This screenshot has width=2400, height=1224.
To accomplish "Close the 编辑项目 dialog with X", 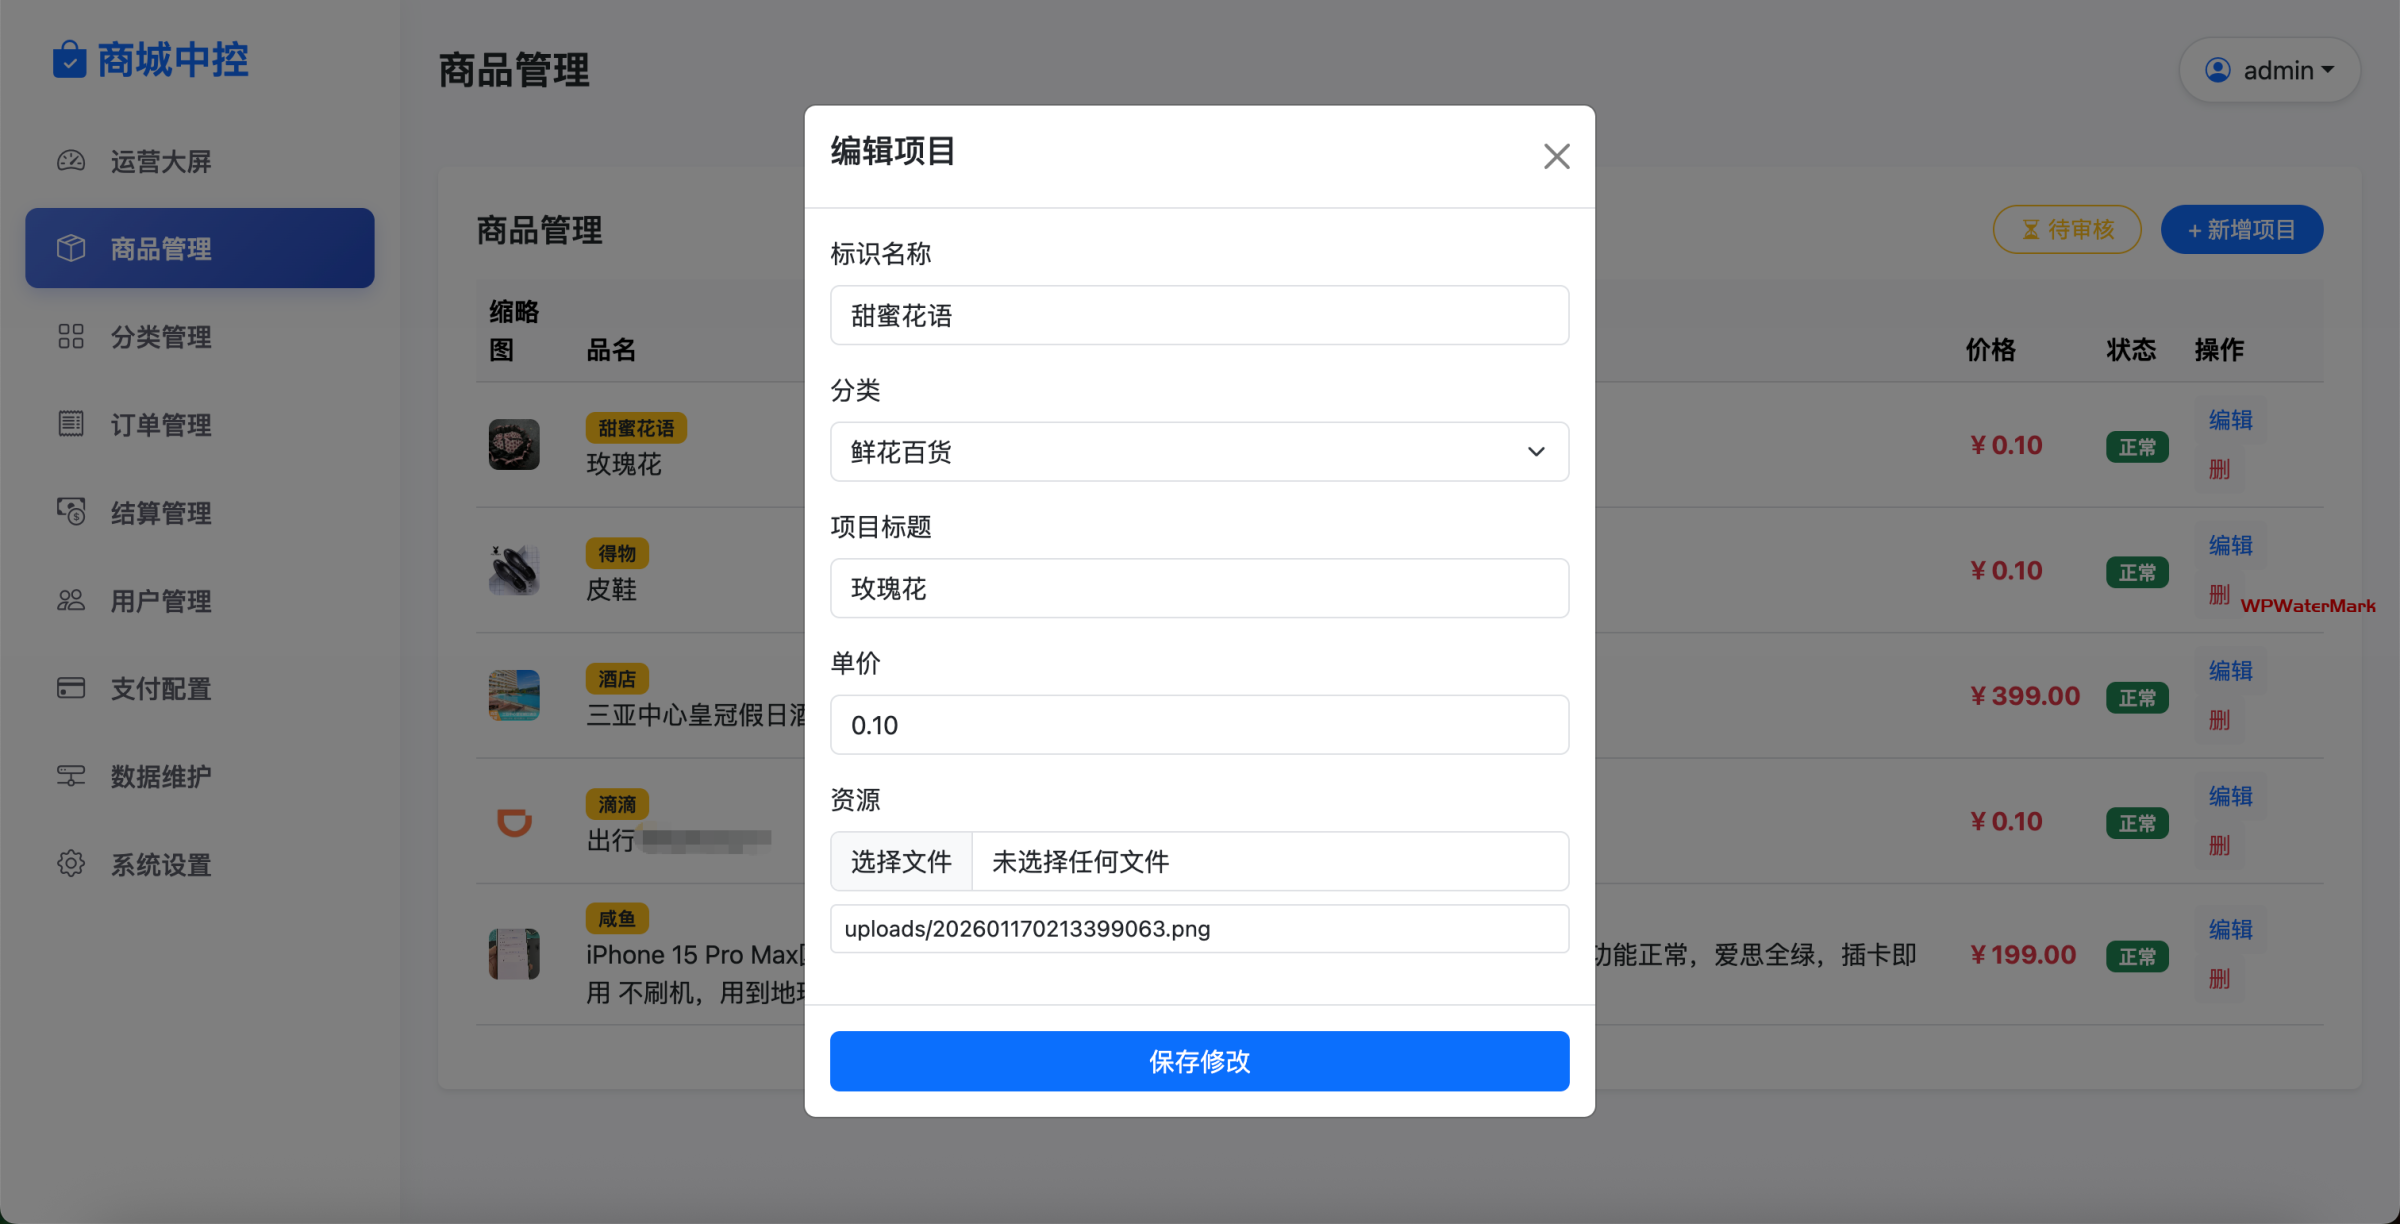I will click(x=1556, y=156).
